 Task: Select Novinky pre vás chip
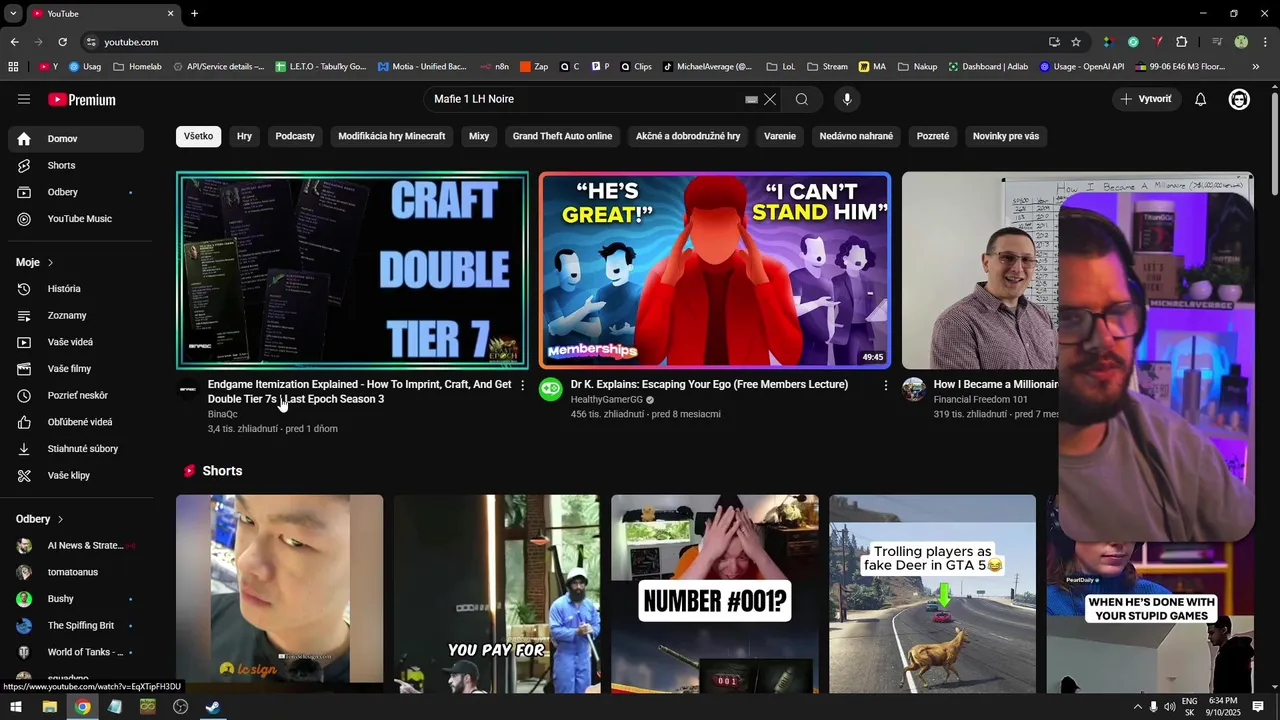click(1006, 136)
